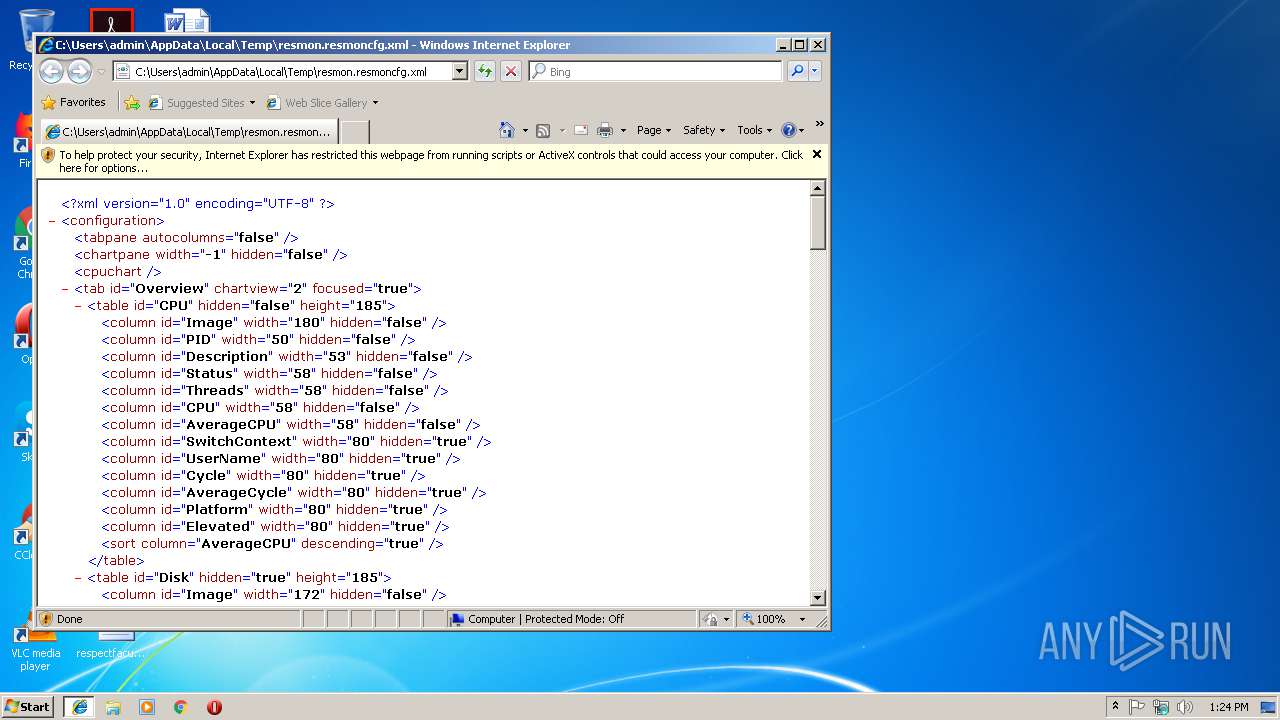Click the Bing search box
The width and height of the screenshot is (1280, 720).
coord(656,71)
